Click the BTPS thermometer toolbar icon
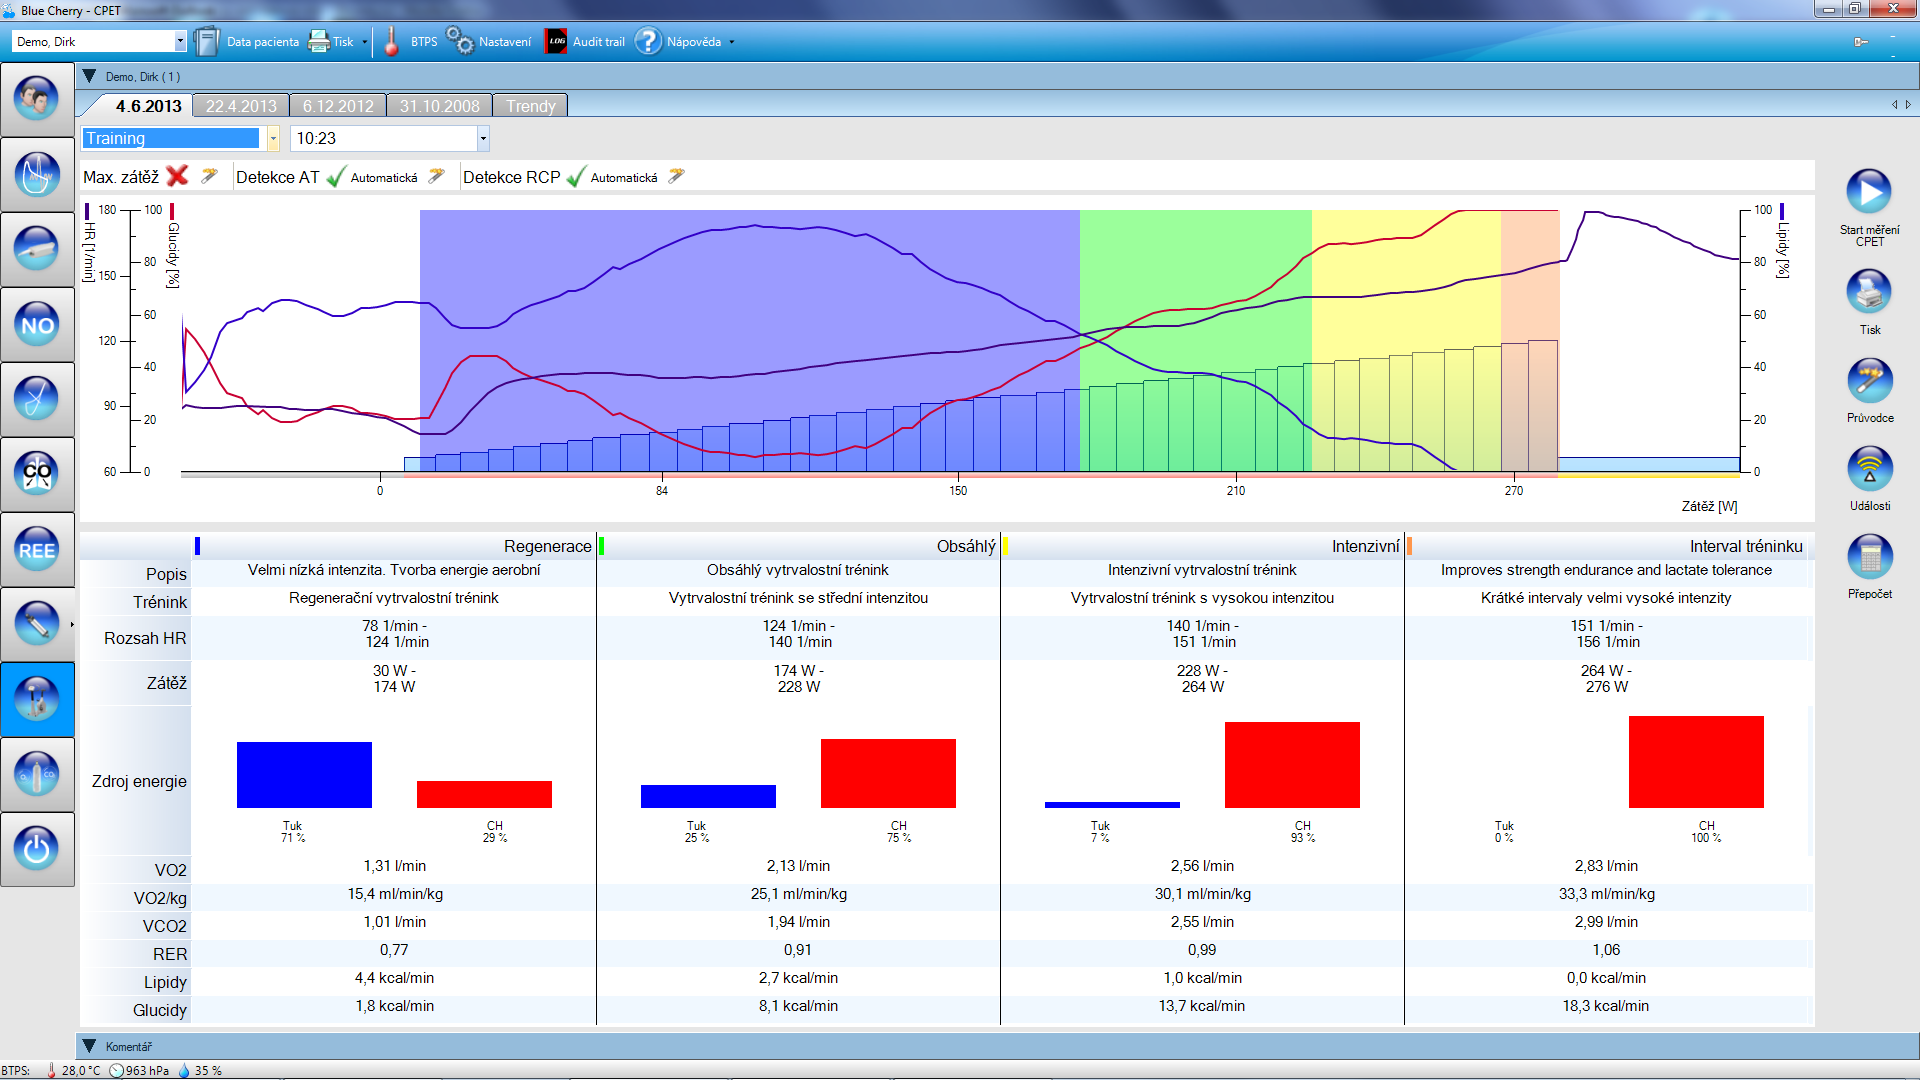The height and width of the screenshot is (1080, 1920). (391, 42)
